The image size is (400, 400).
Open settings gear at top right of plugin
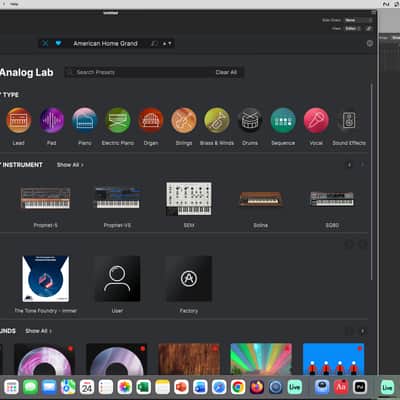[370, 43]
